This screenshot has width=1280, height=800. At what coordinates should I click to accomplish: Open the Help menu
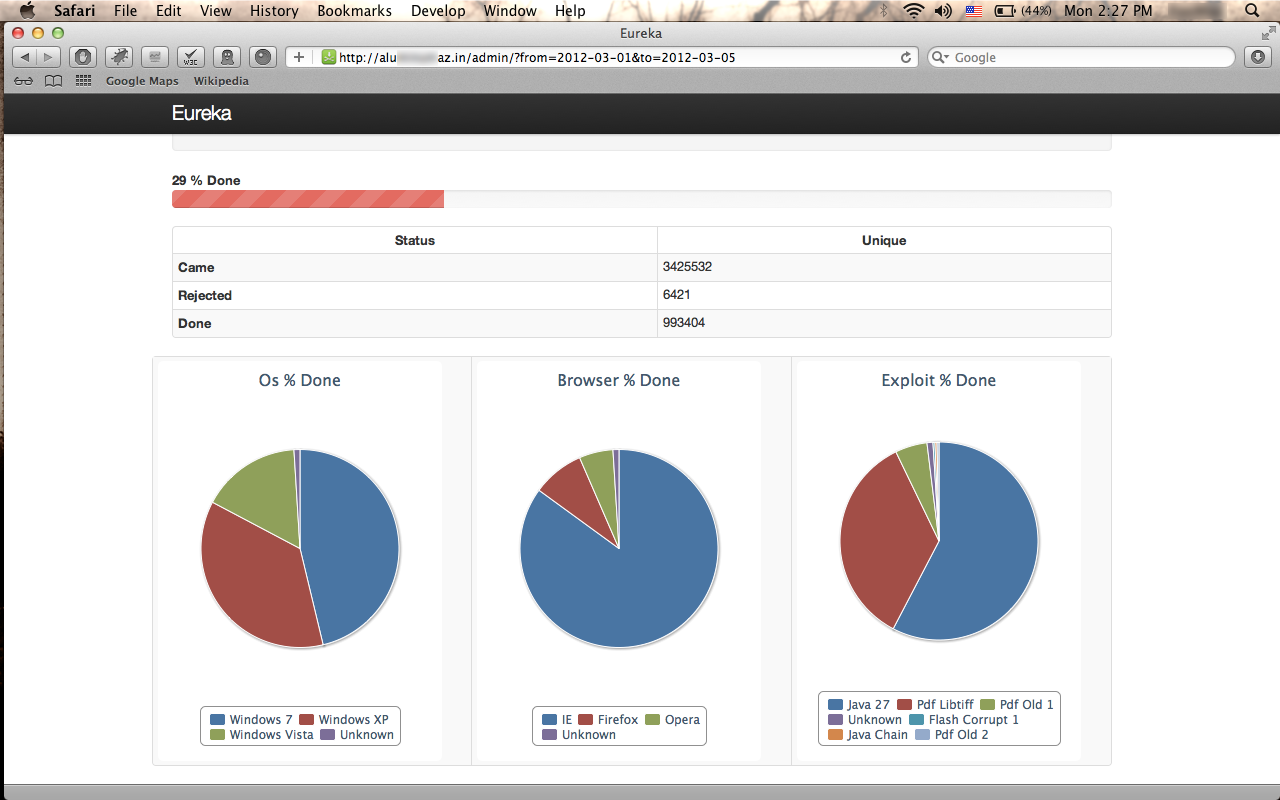coord(570,11)
